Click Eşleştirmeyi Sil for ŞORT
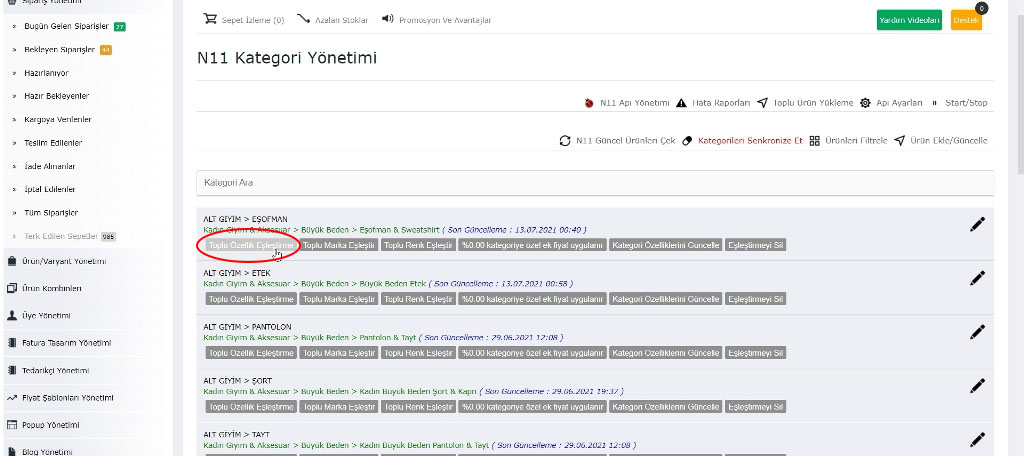 tap(756, 406)
